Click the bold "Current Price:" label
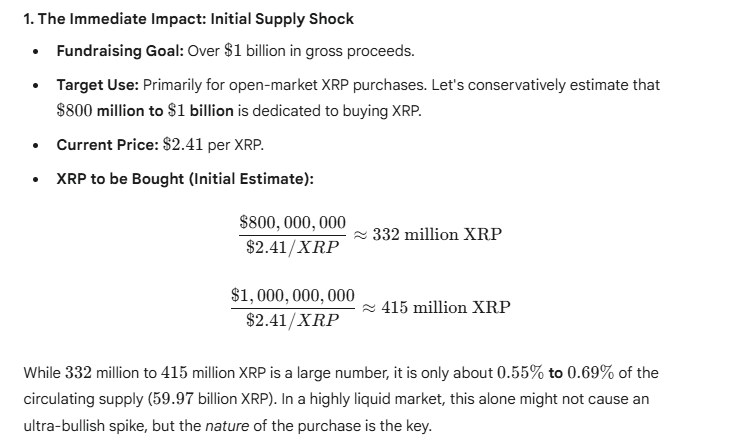Image resolution: width=741 pixels, height=445 pixels. [x=107, y=145]
